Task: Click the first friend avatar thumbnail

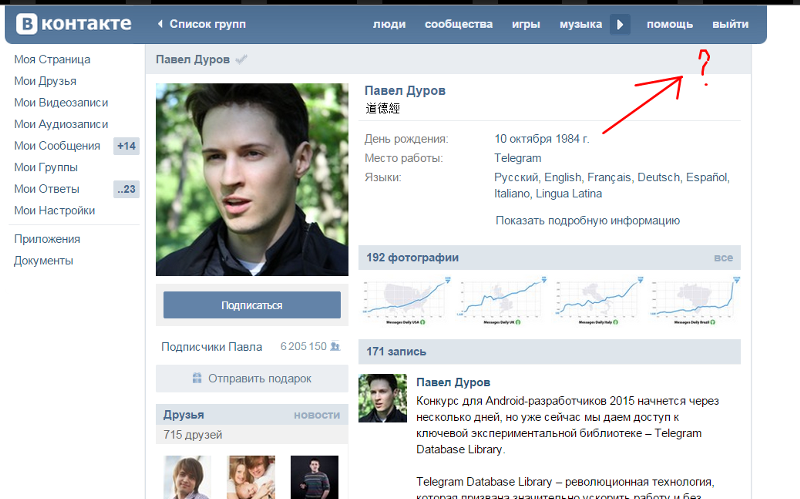Action: [188, 477]
